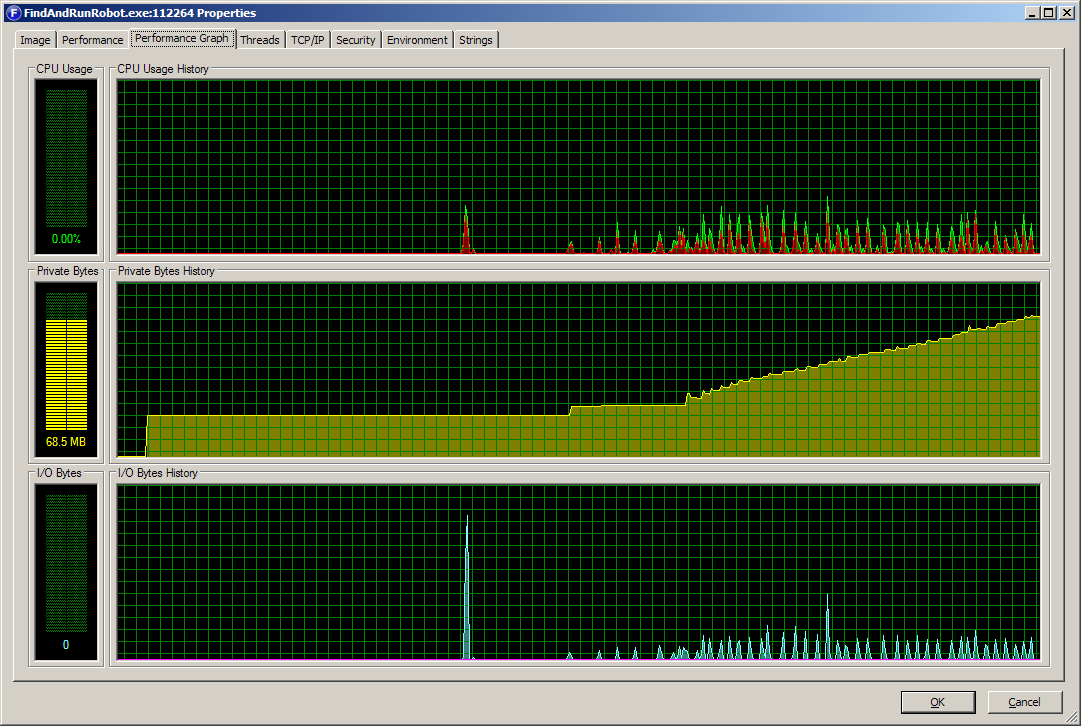
Task: Click the Cancel button
Action: [1024, 701]
